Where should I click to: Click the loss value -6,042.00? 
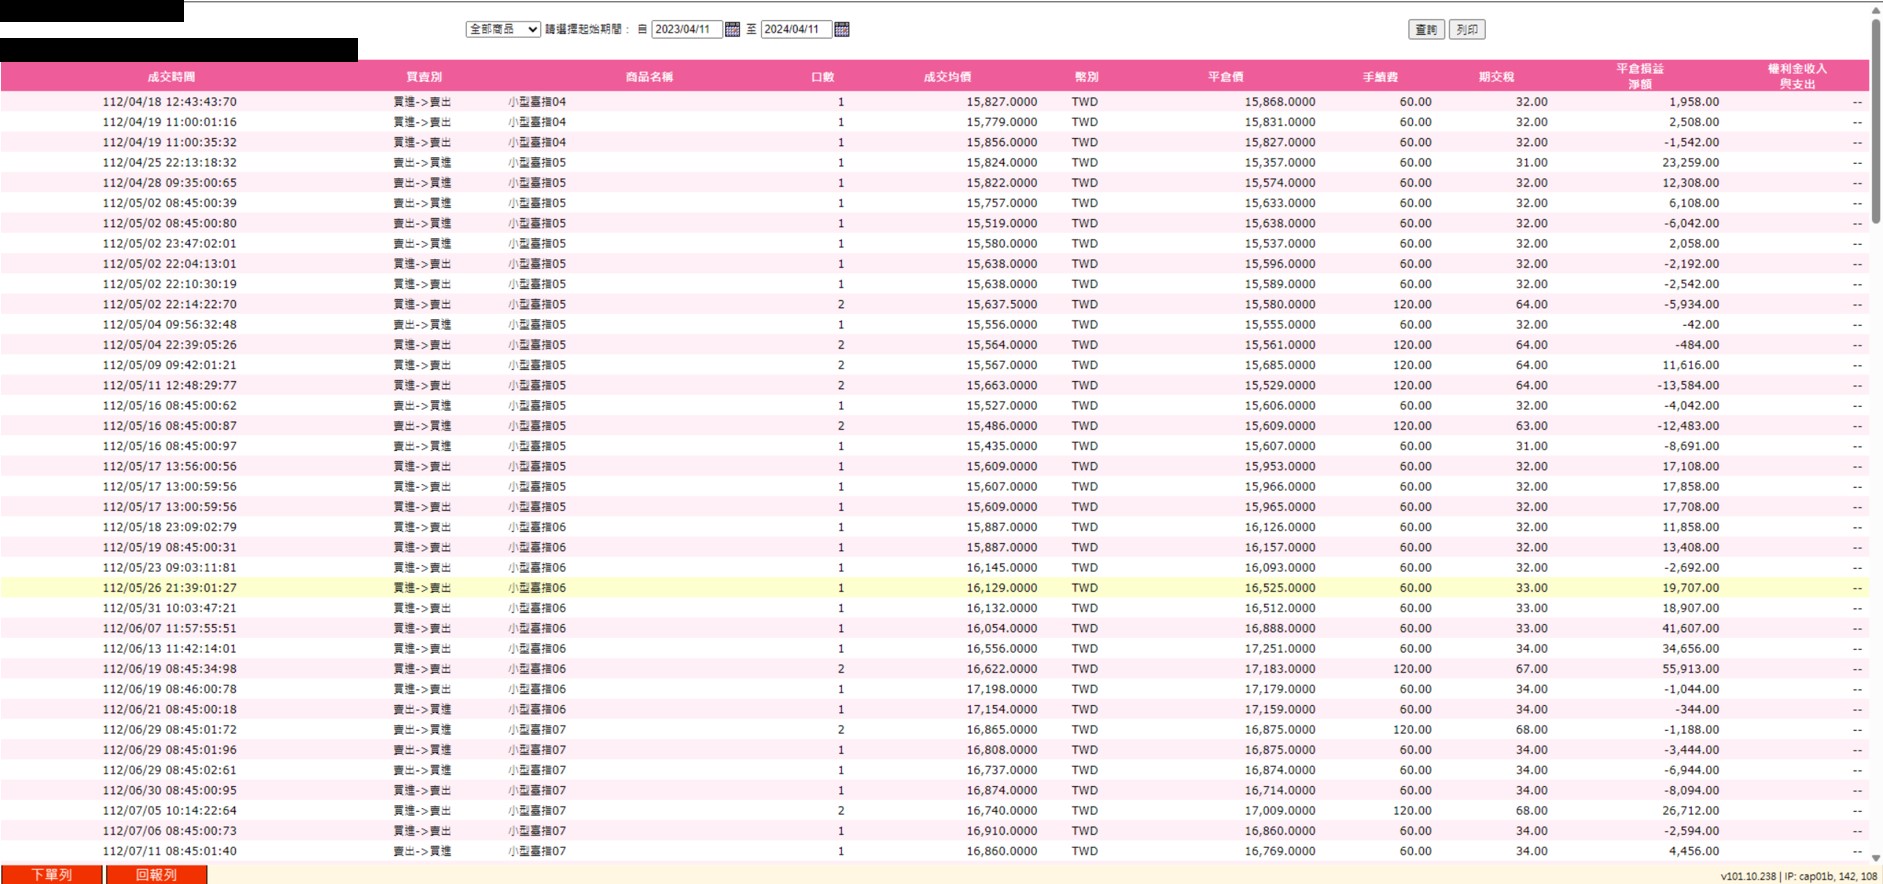coord(1692,223)
